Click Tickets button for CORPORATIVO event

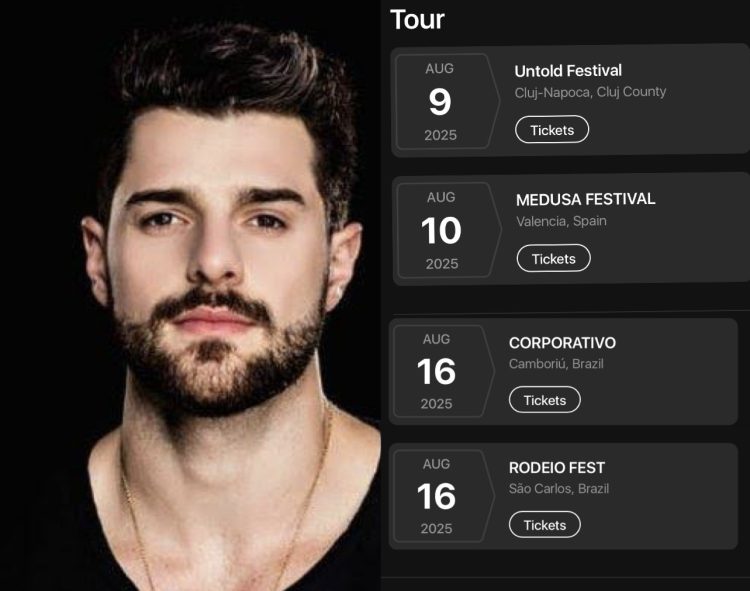pyautogui.click(x=545, y=400)
